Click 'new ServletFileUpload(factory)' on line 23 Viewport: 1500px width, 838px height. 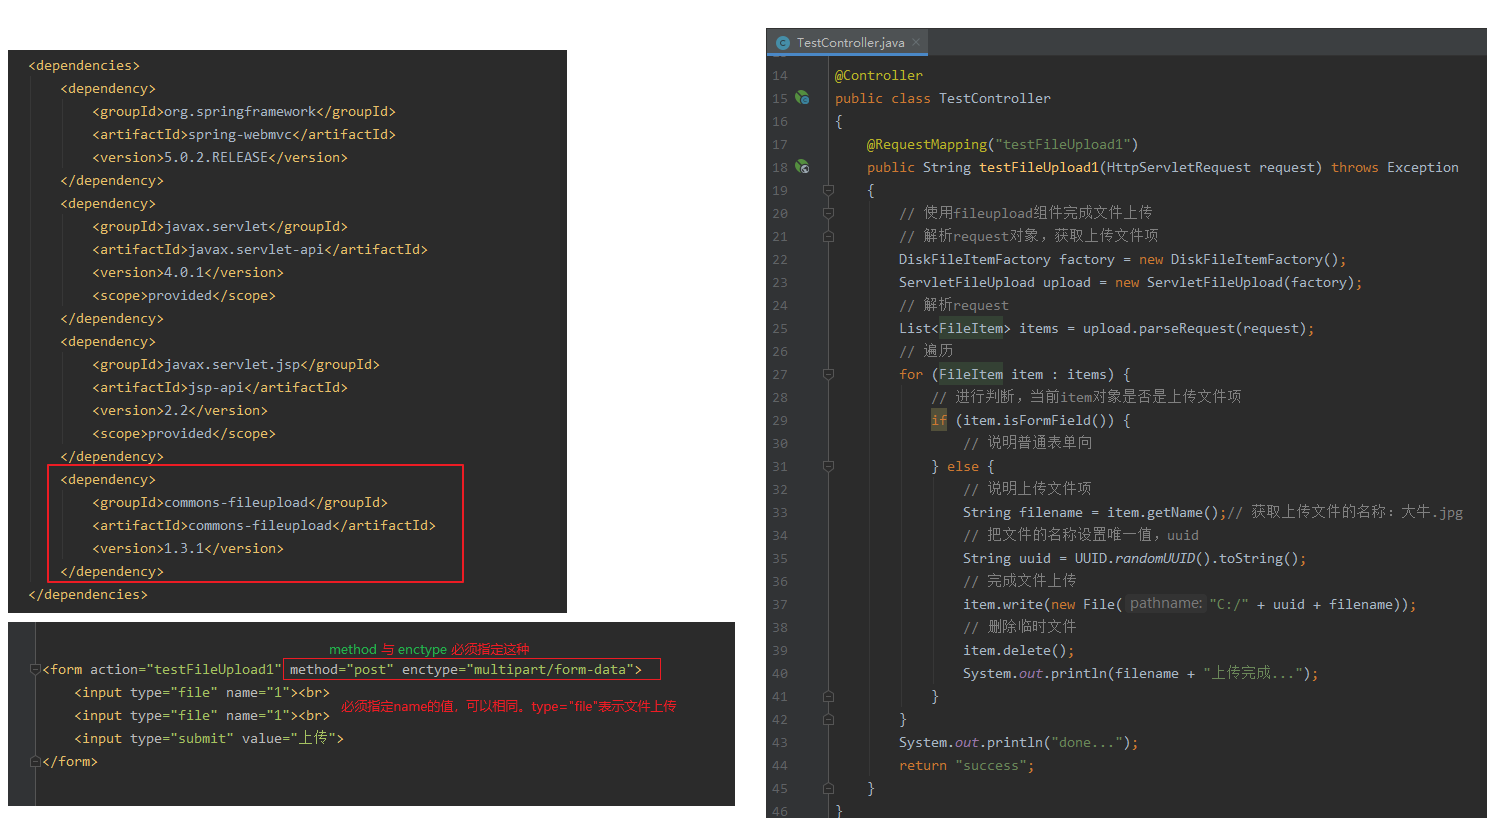pos(1235,282)
